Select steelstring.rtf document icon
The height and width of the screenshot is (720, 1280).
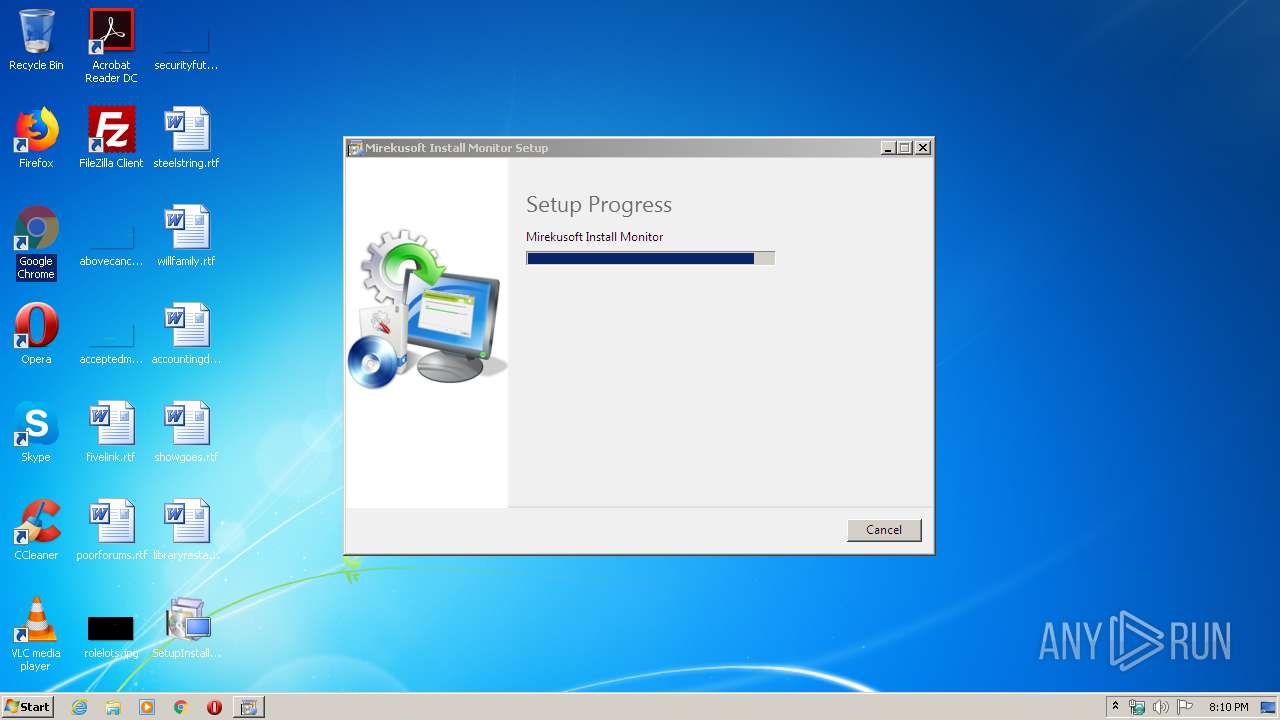186,138
